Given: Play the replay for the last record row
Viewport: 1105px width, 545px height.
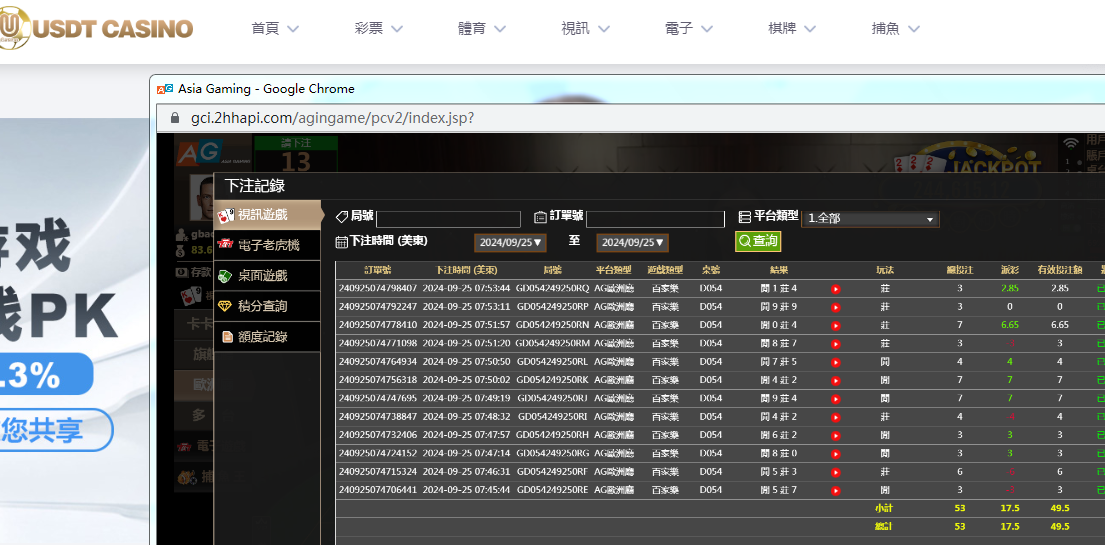Looking at the screenshot, I should (x=836, y=490).
